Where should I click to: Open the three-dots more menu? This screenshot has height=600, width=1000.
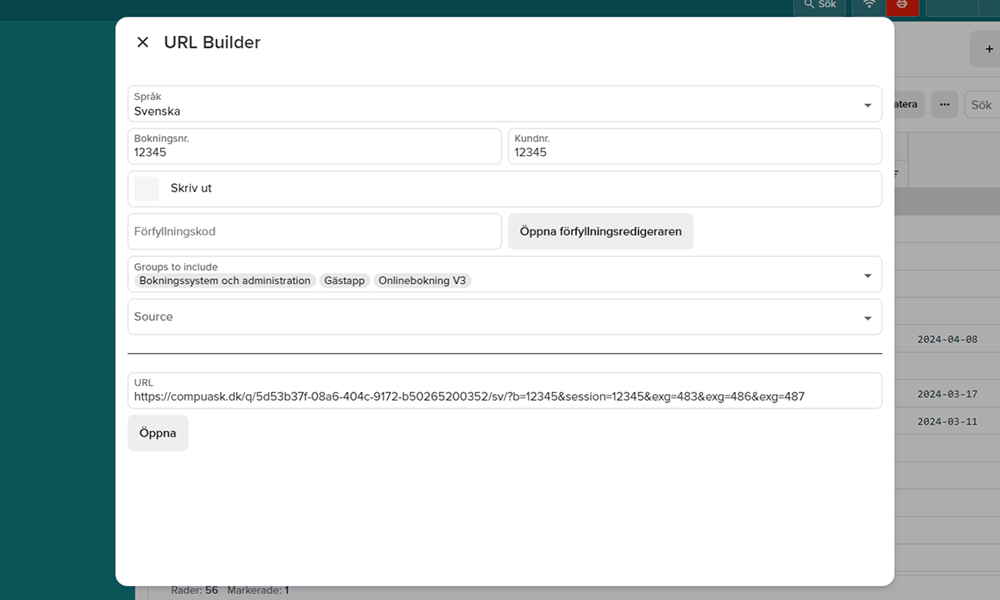click(x=945, y=105)
